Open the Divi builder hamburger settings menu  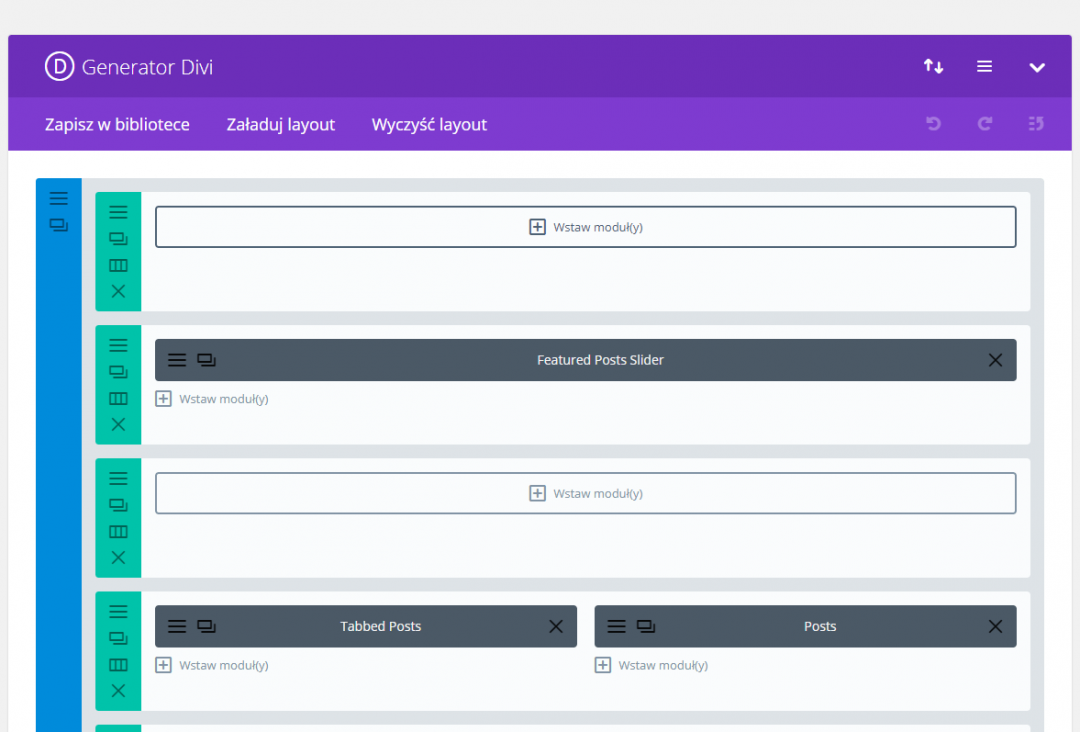985,67
